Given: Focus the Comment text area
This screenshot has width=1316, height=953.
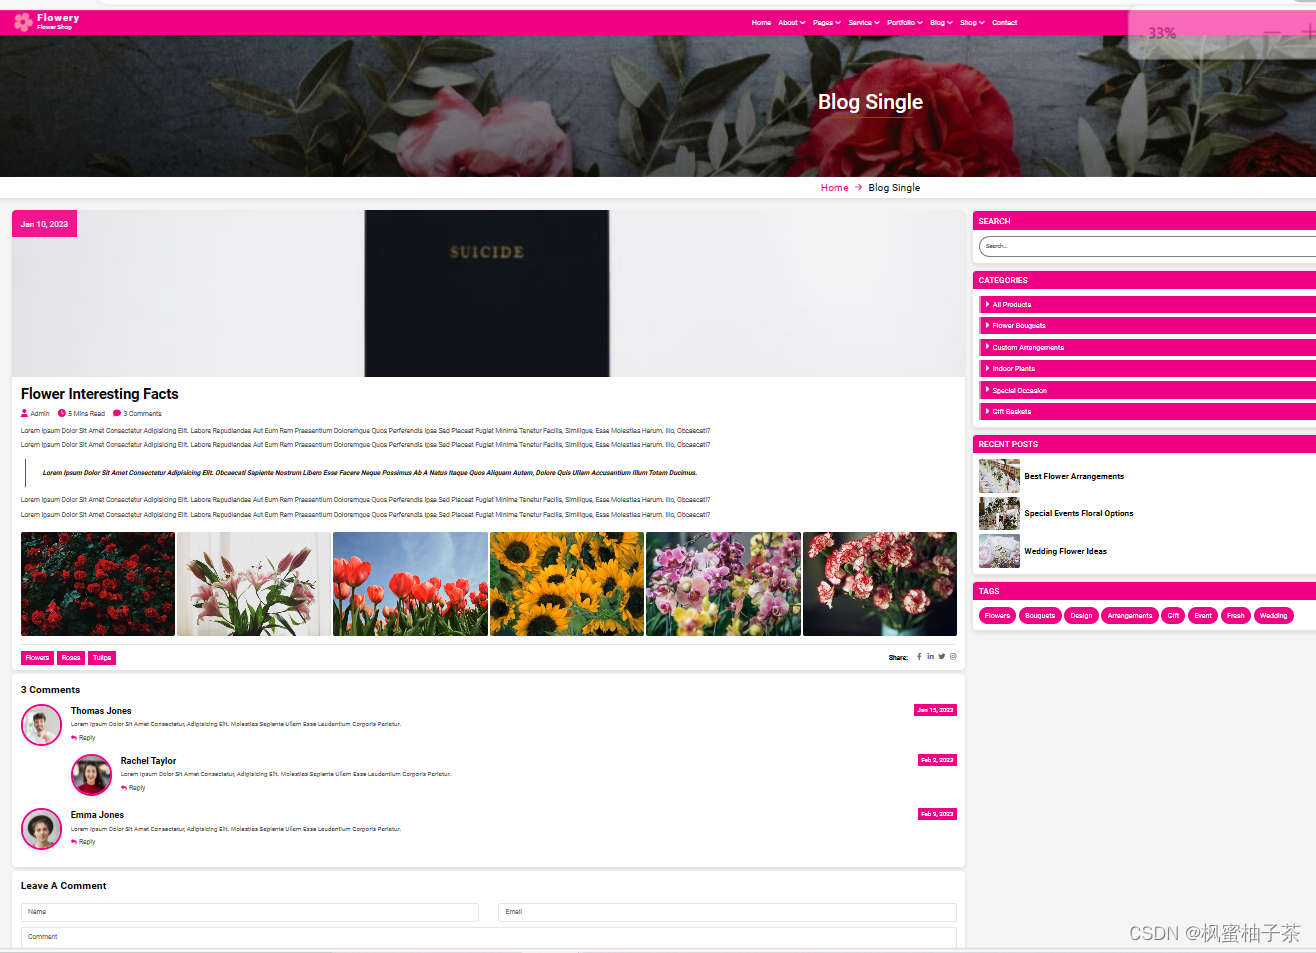Looking at the screenshot, I should pos(489,938).
